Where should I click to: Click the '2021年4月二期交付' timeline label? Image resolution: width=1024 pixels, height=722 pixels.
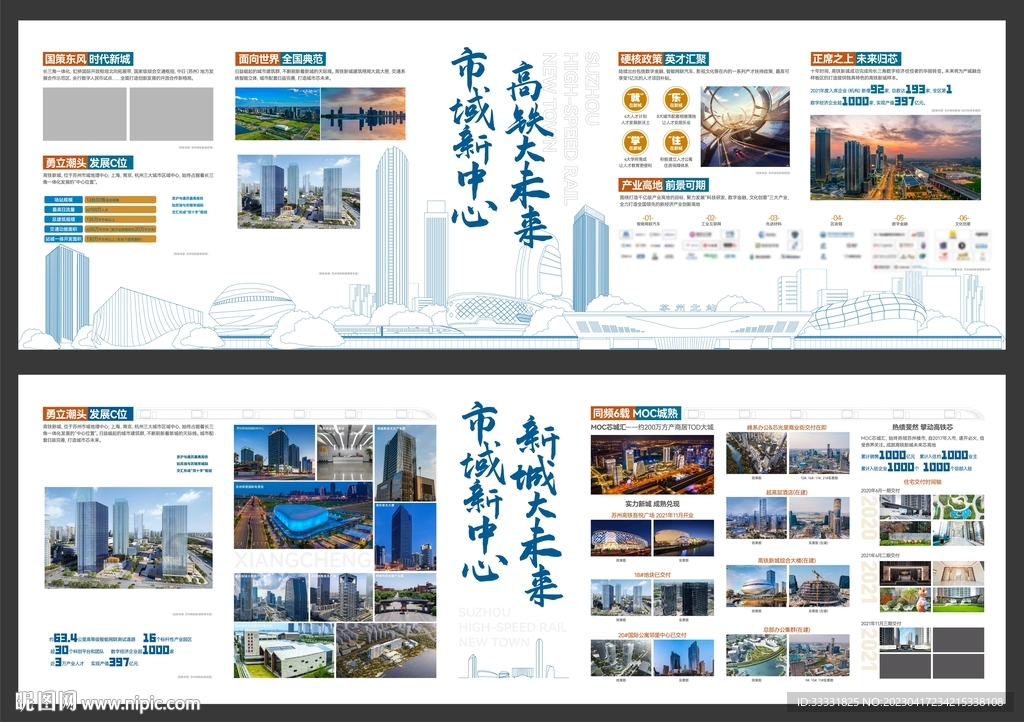click(x=881, y=556)
